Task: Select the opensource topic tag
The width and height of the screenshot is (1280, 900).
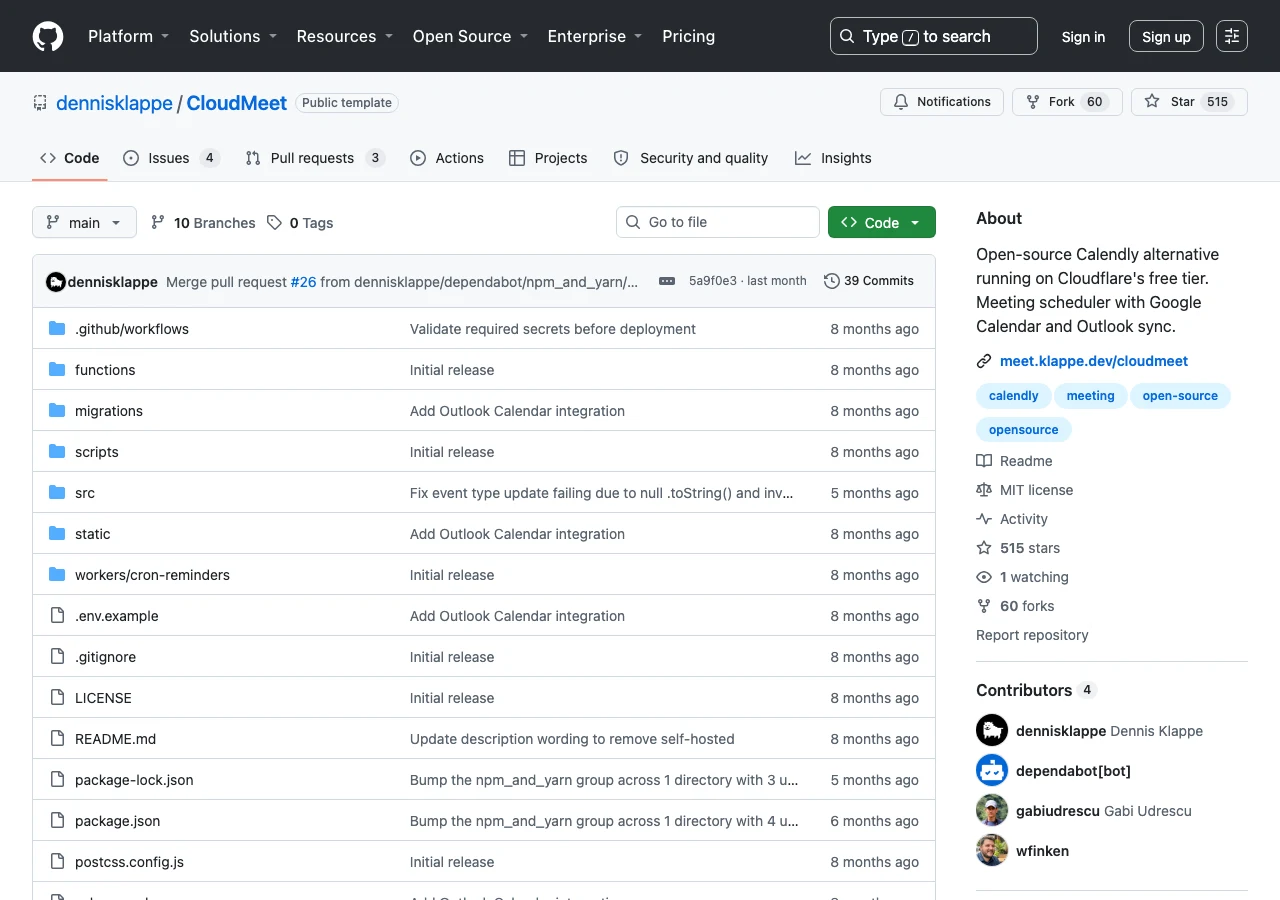Action: [x=1023, y=430]
